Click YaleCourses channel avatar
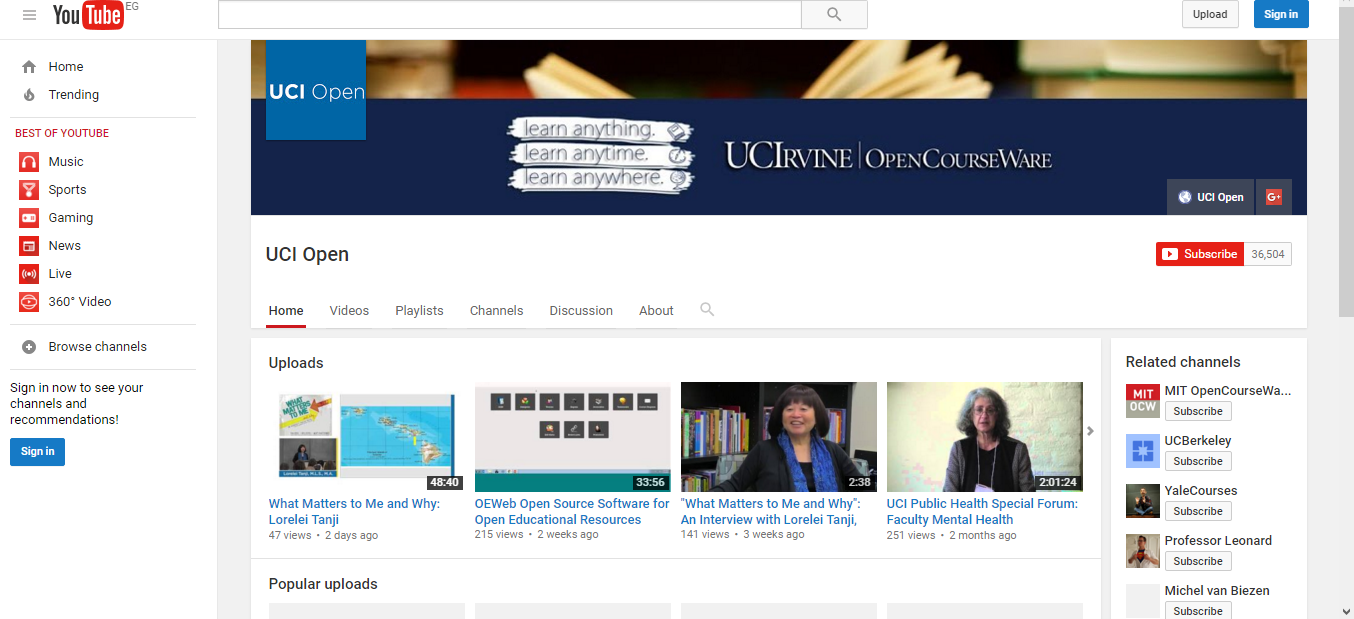Viewport: 1354px width, 619px height. click(x=1142, y=501)
